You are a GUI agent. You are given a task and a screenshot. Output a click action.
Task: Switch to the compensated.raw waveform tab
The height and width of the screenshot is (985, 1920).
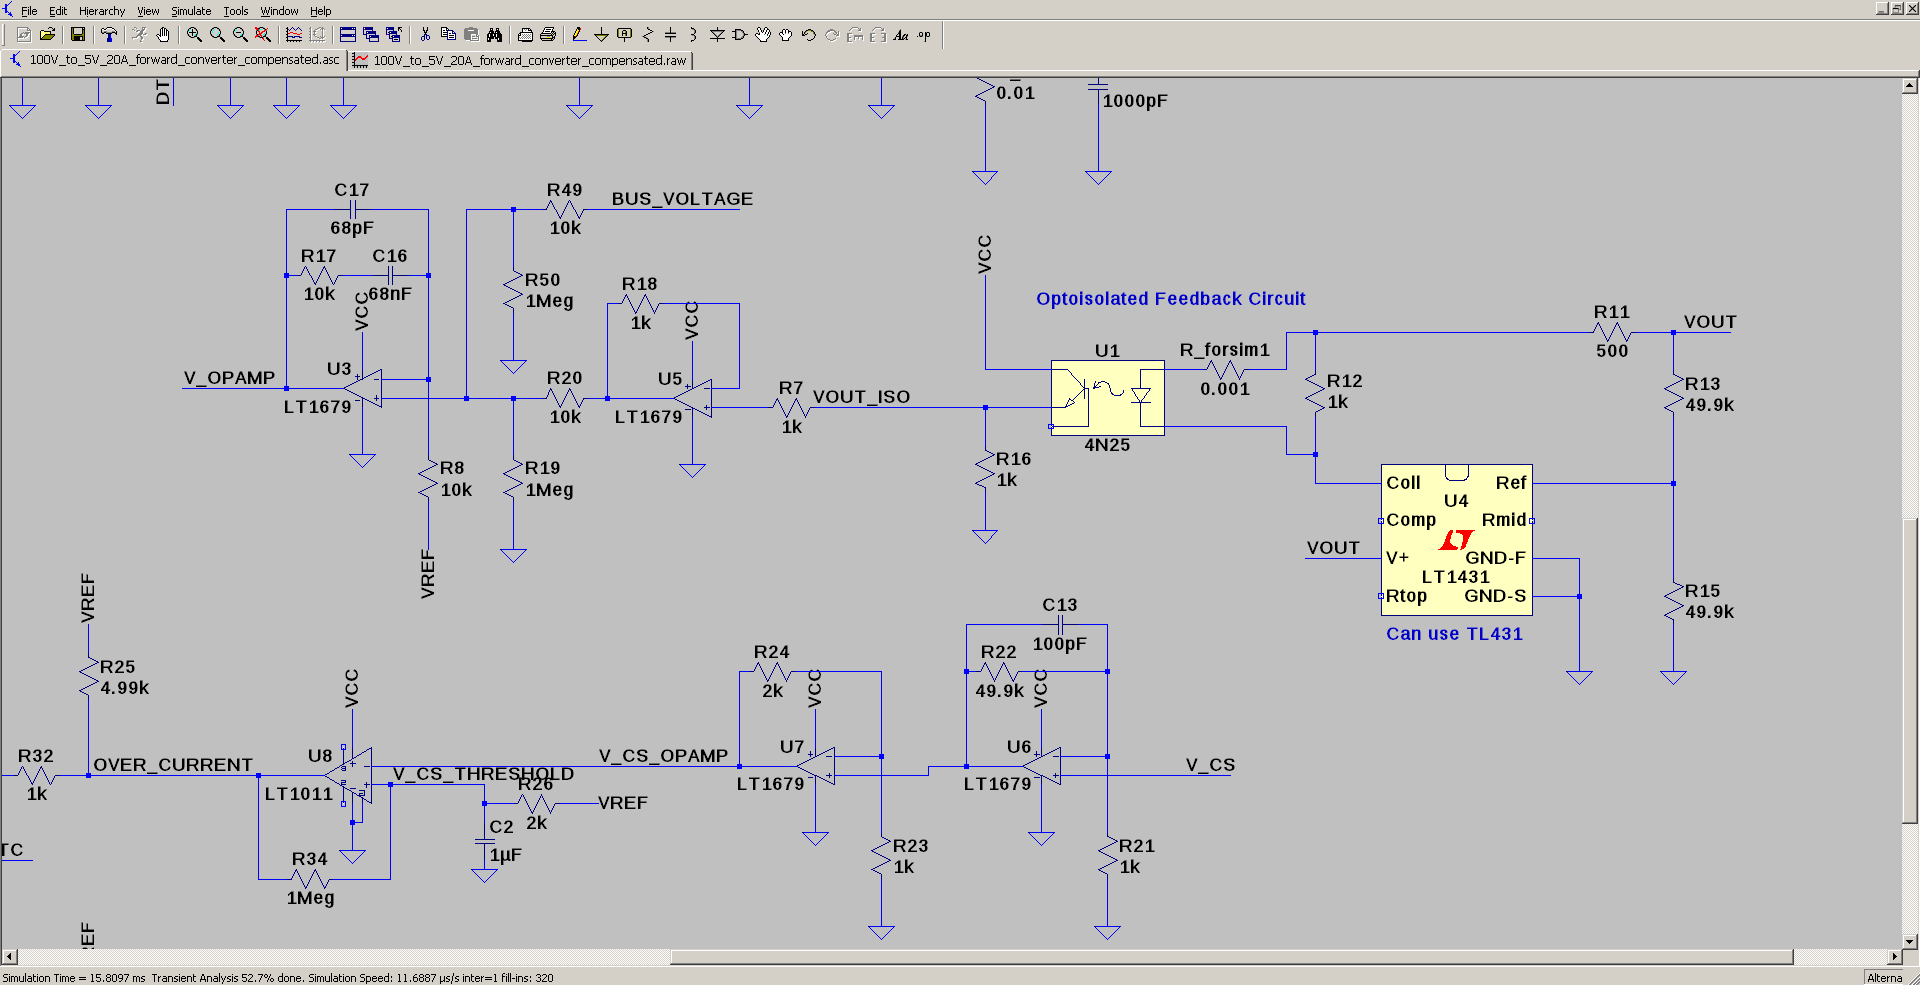click(521, 60)
